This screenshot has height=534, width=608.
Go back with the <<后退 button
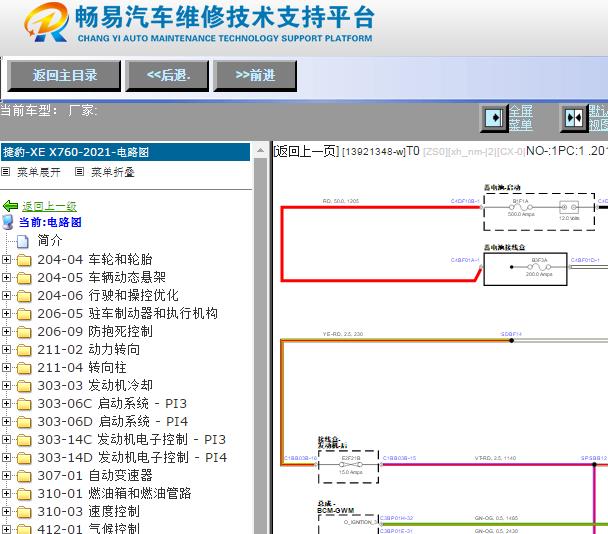[168, 76]
